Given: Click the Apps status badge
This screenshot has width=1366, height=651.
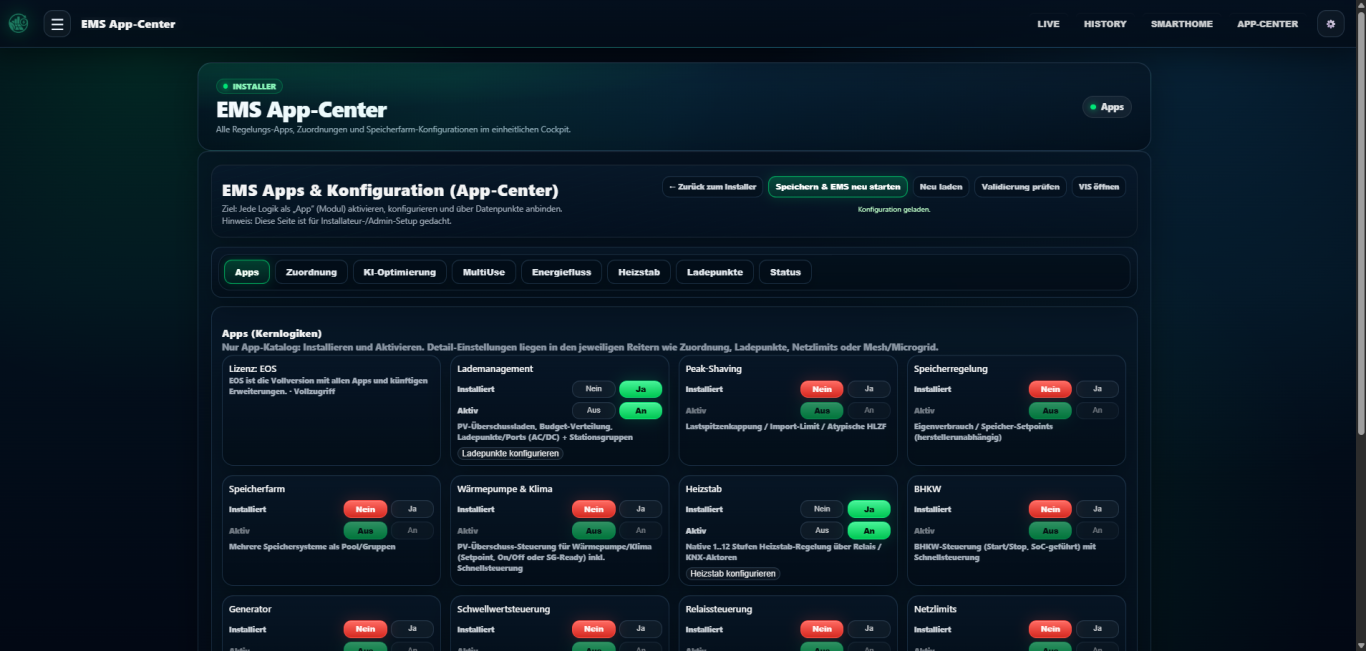Looking at the screenshot, I should pos(1107,107).
